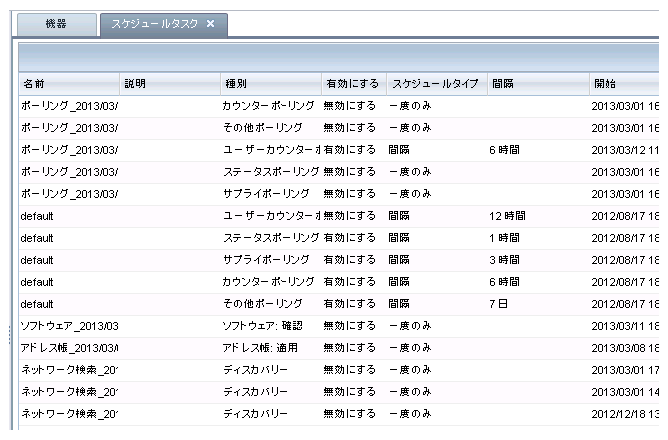Screen dimensions: 668x440
Task: Sort by the 間隔 column header
Action: pos(536,83)
